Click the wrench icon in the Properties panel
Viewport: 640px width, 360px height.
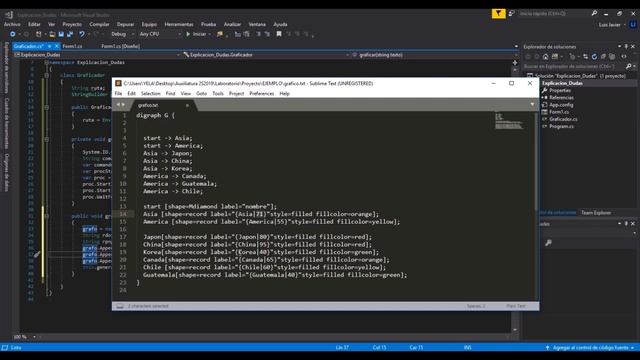click(x=548, y=243)
